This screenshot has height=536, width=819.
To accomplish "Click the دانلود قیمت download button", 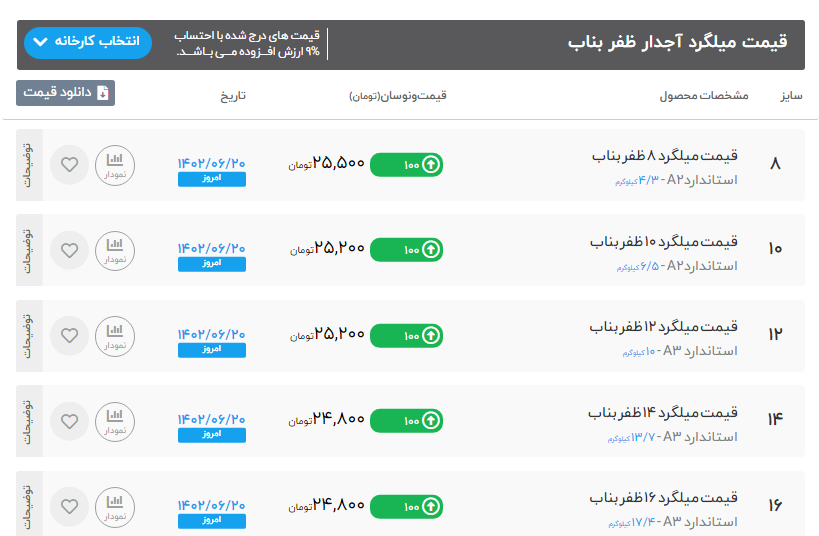I will 66,93.
